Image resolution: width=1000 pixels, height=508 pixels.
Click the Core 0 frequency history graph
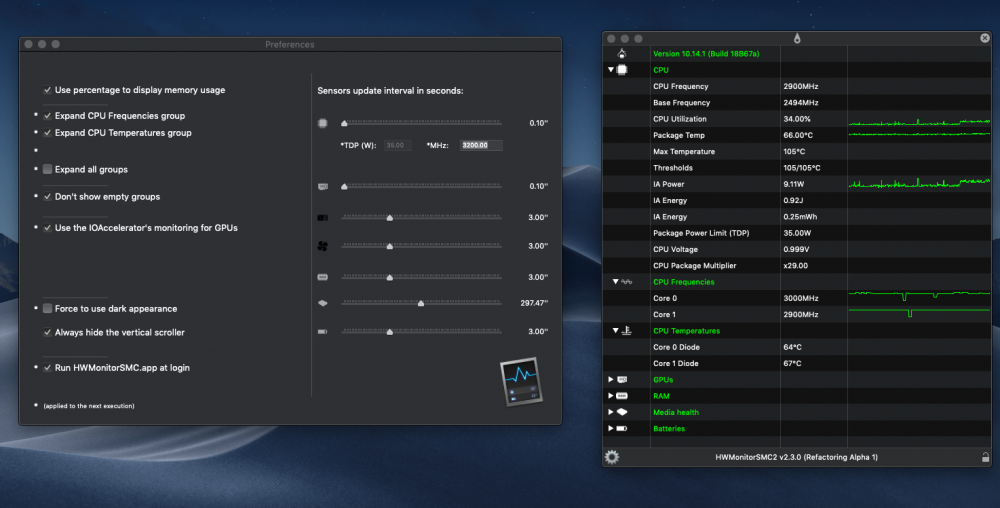click(x=919, y=298)
